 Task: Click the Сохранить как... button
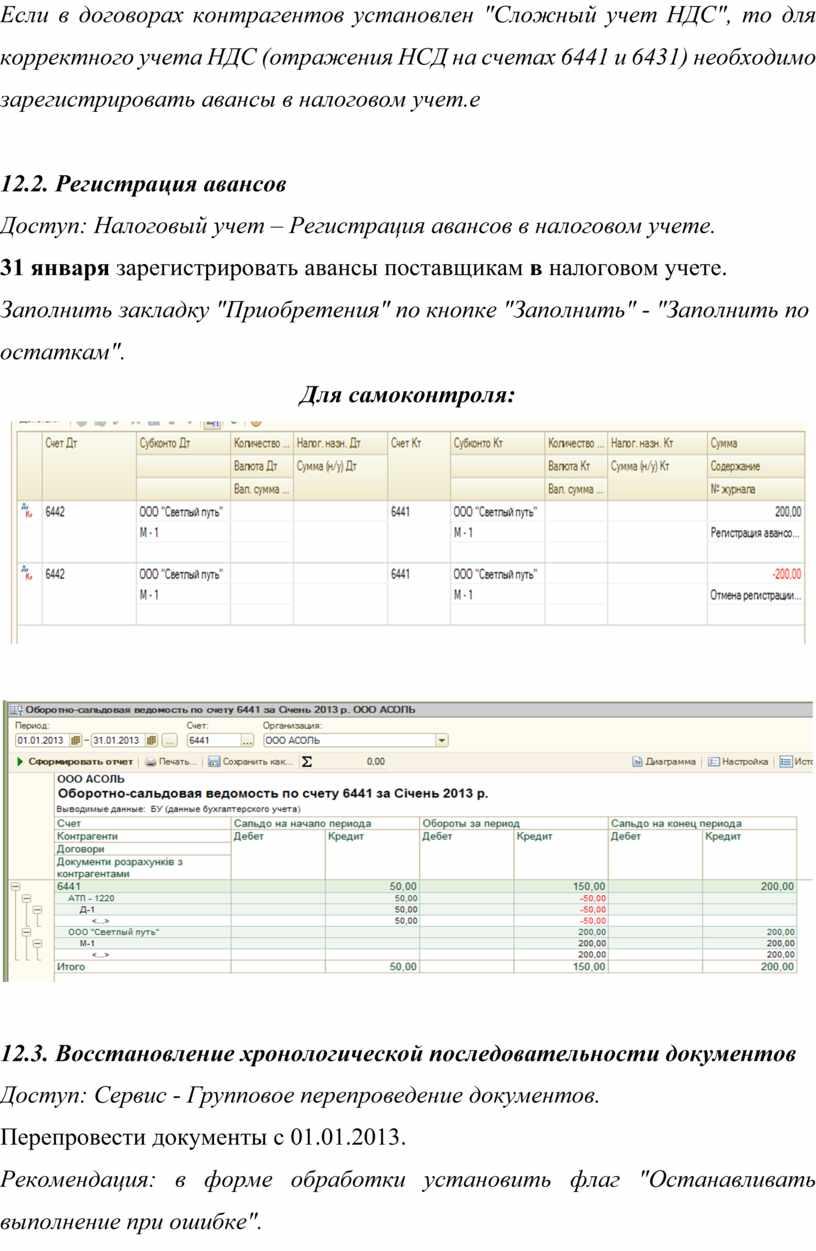coord(251,762)
